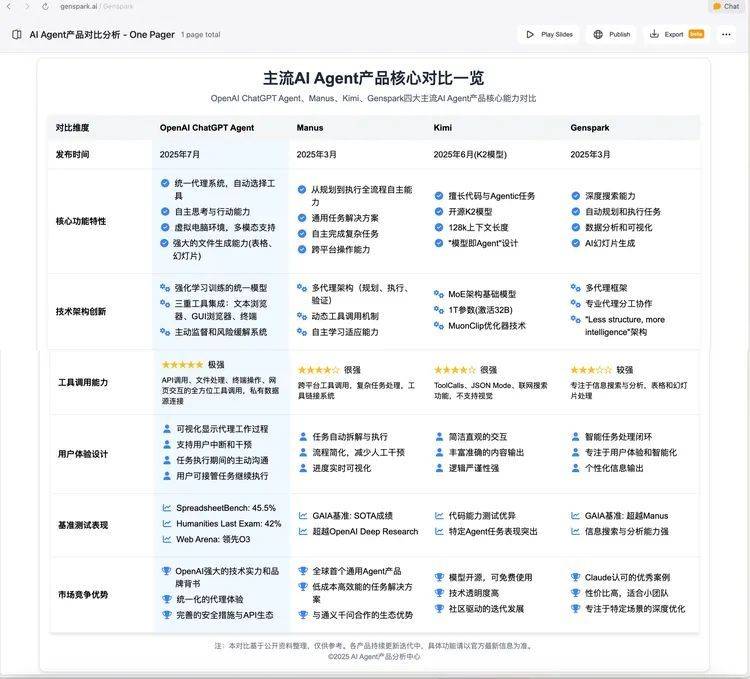The image size is (750, 679).
Task: Click the checkmark icon beside 自主思考与行动能力
Action: [166, 212]
